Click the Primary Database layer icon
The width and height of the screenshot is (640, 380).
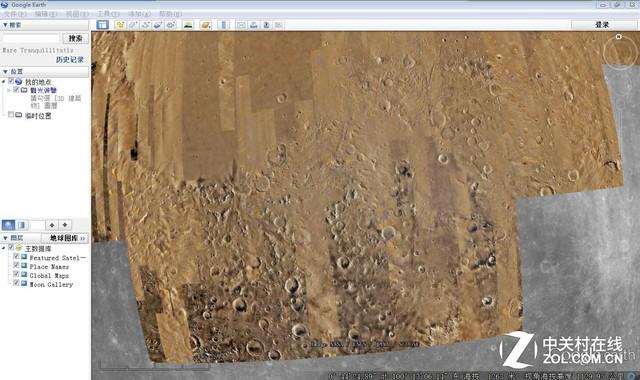pyautogui.click(x=18, y=248)
